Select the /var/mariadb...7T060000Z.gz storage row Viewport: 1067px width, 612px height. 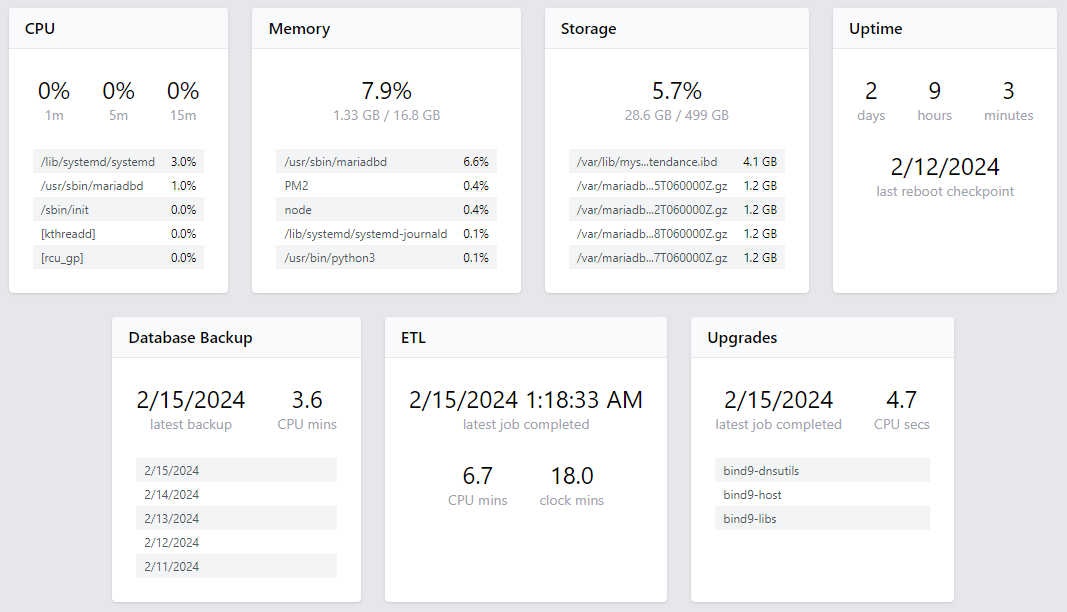coord(676,257)
